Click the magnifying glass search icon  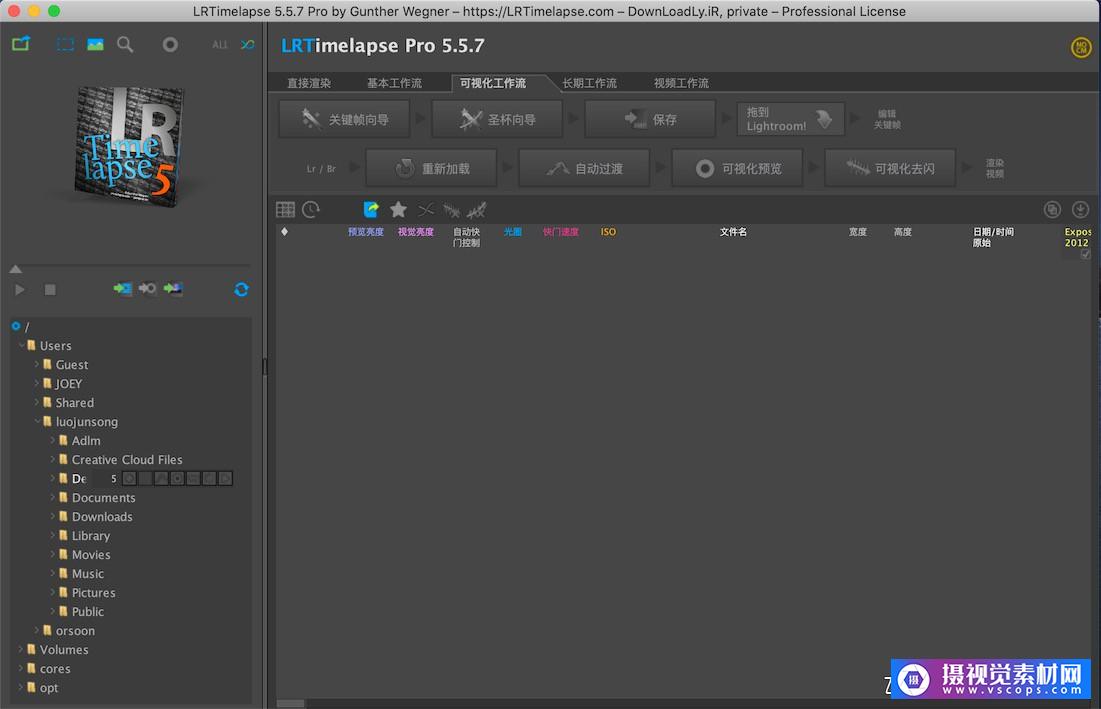pos(125,44)
